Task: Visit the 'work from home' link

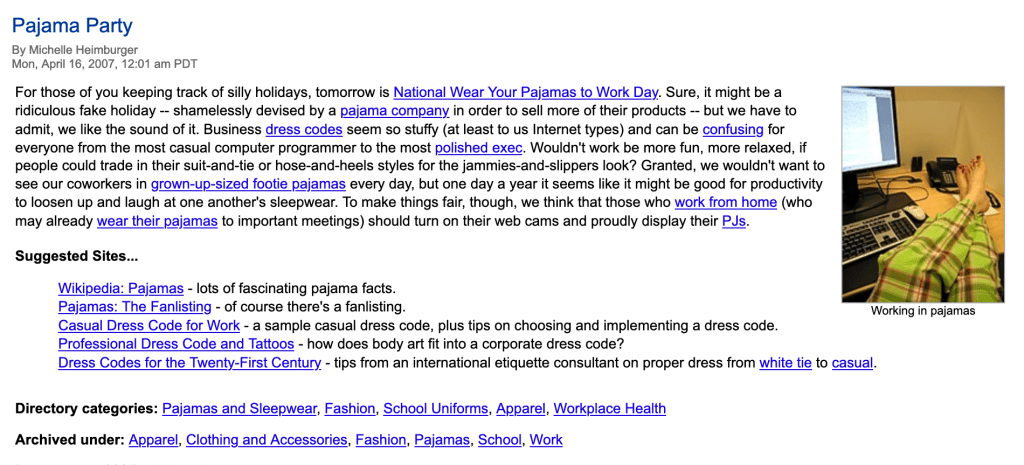Action: click(x=725, y=202)
